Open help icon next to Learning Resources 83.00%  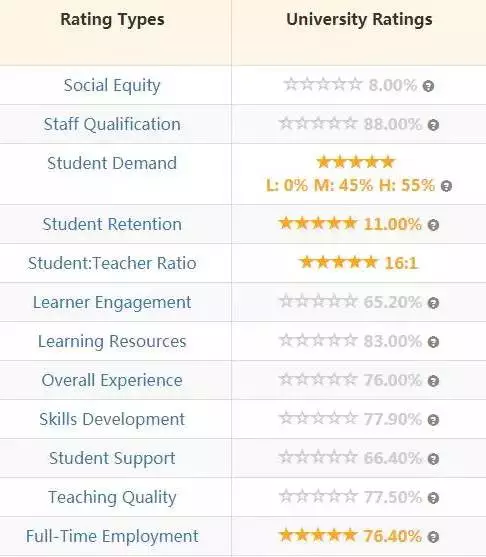point(433,342)
